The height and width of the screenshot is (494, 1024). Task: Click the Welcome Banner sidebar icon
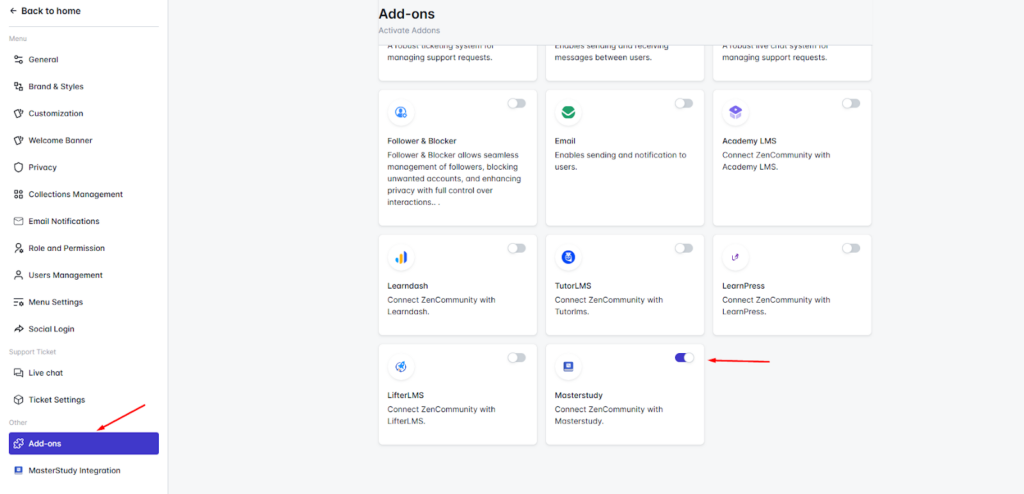tap(18, 140)
